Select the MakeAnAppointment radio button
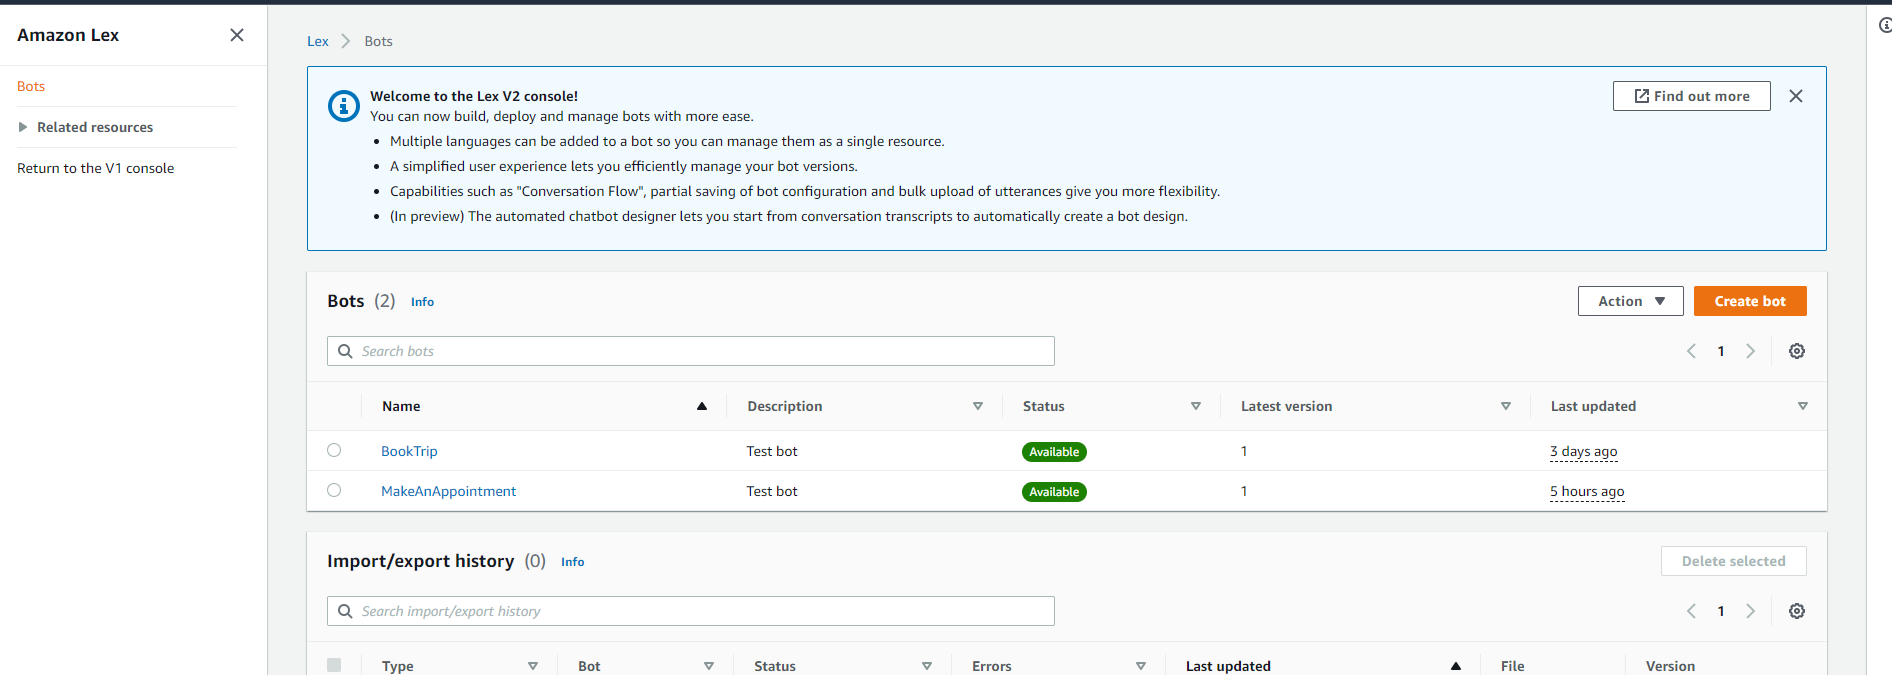Viewport: 1892px width, 675px height. (334, 491)
